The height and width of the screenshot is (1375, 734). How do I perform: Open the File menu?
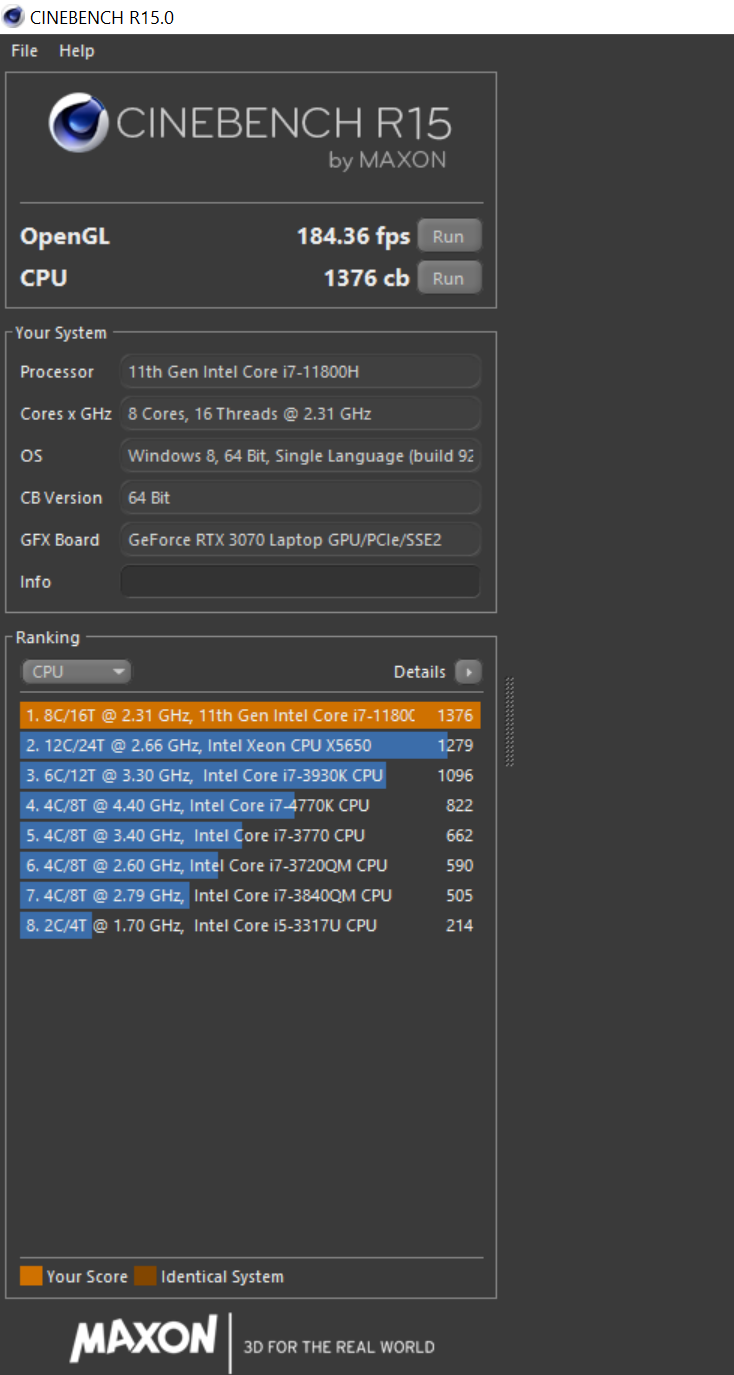point(24,51)
